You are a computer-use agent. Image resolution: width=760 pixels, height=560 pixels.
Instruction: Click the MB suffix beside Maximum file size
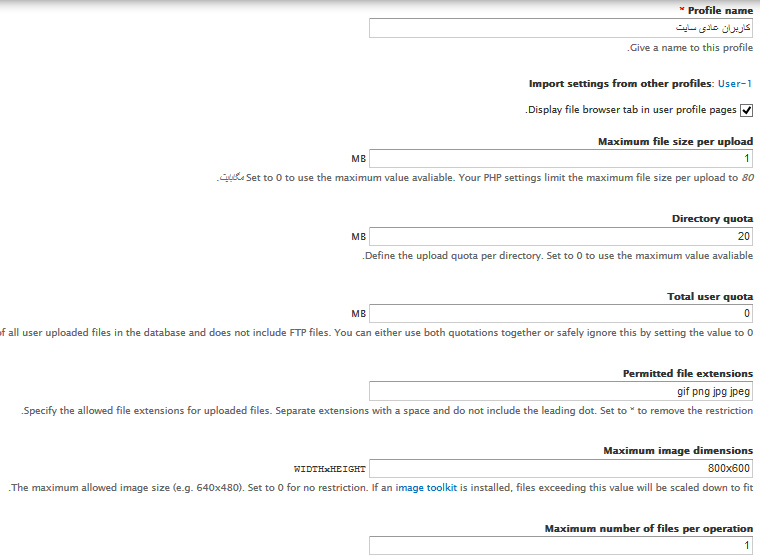pos(359,159)
